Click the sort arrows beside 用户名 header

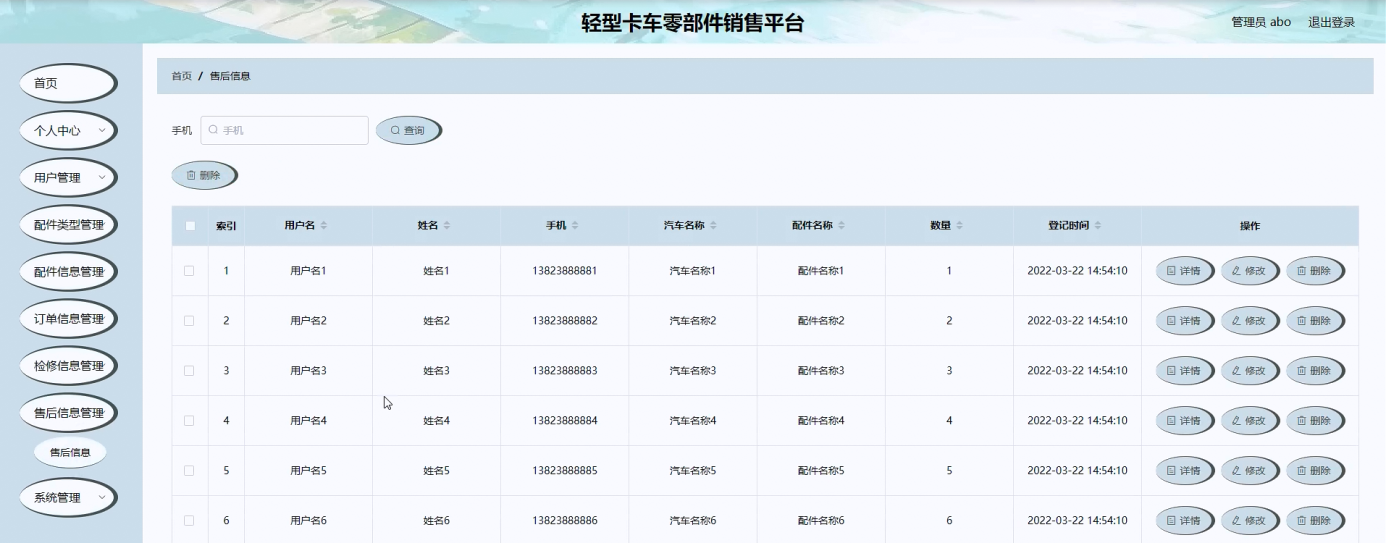[x=324, y=226]
